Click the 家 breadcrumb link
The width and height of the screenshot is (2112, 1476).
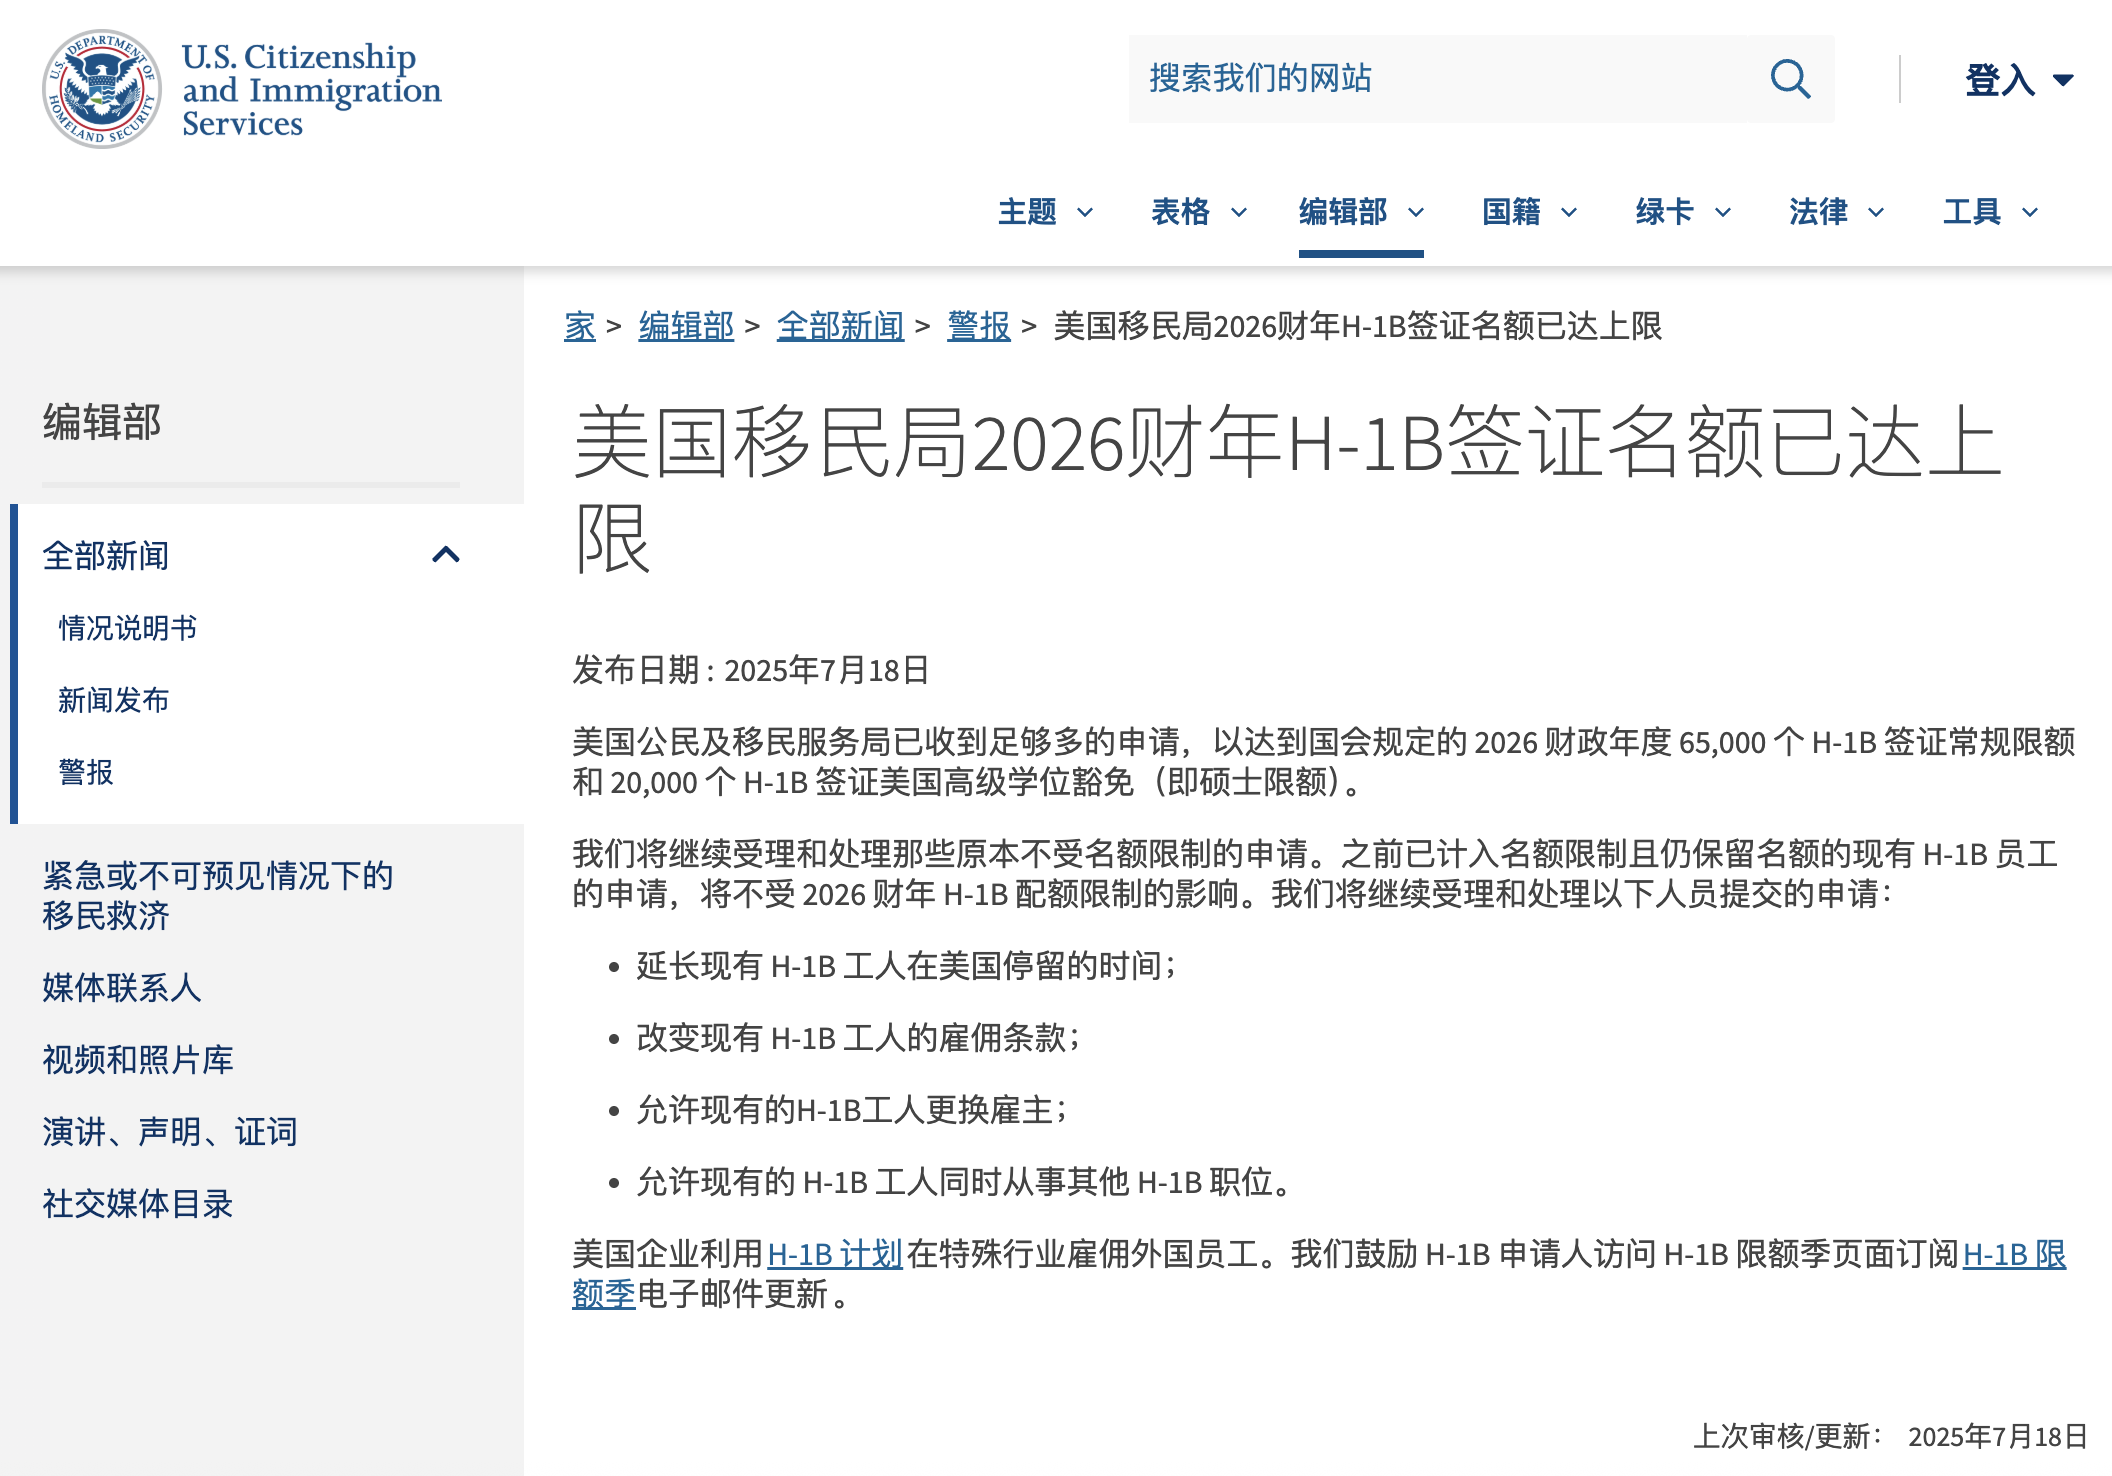click(x=579, y=326)
